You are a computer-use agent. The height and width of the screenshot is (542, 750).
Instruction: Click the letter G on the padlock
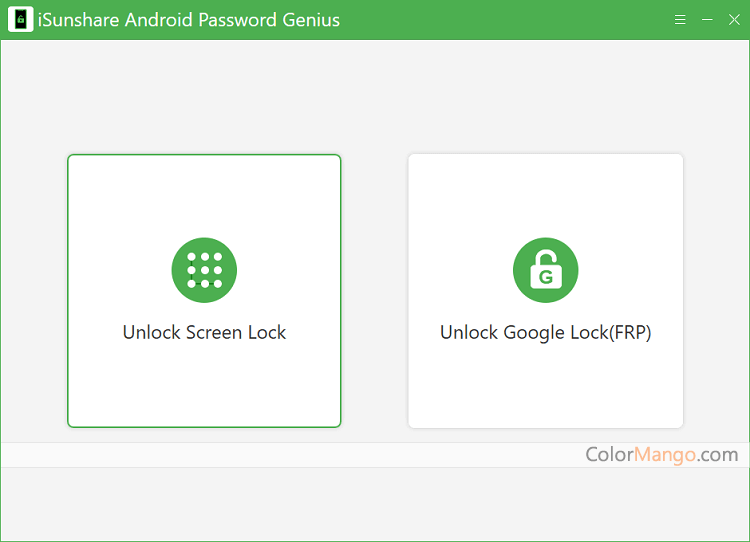coord(546,277)
